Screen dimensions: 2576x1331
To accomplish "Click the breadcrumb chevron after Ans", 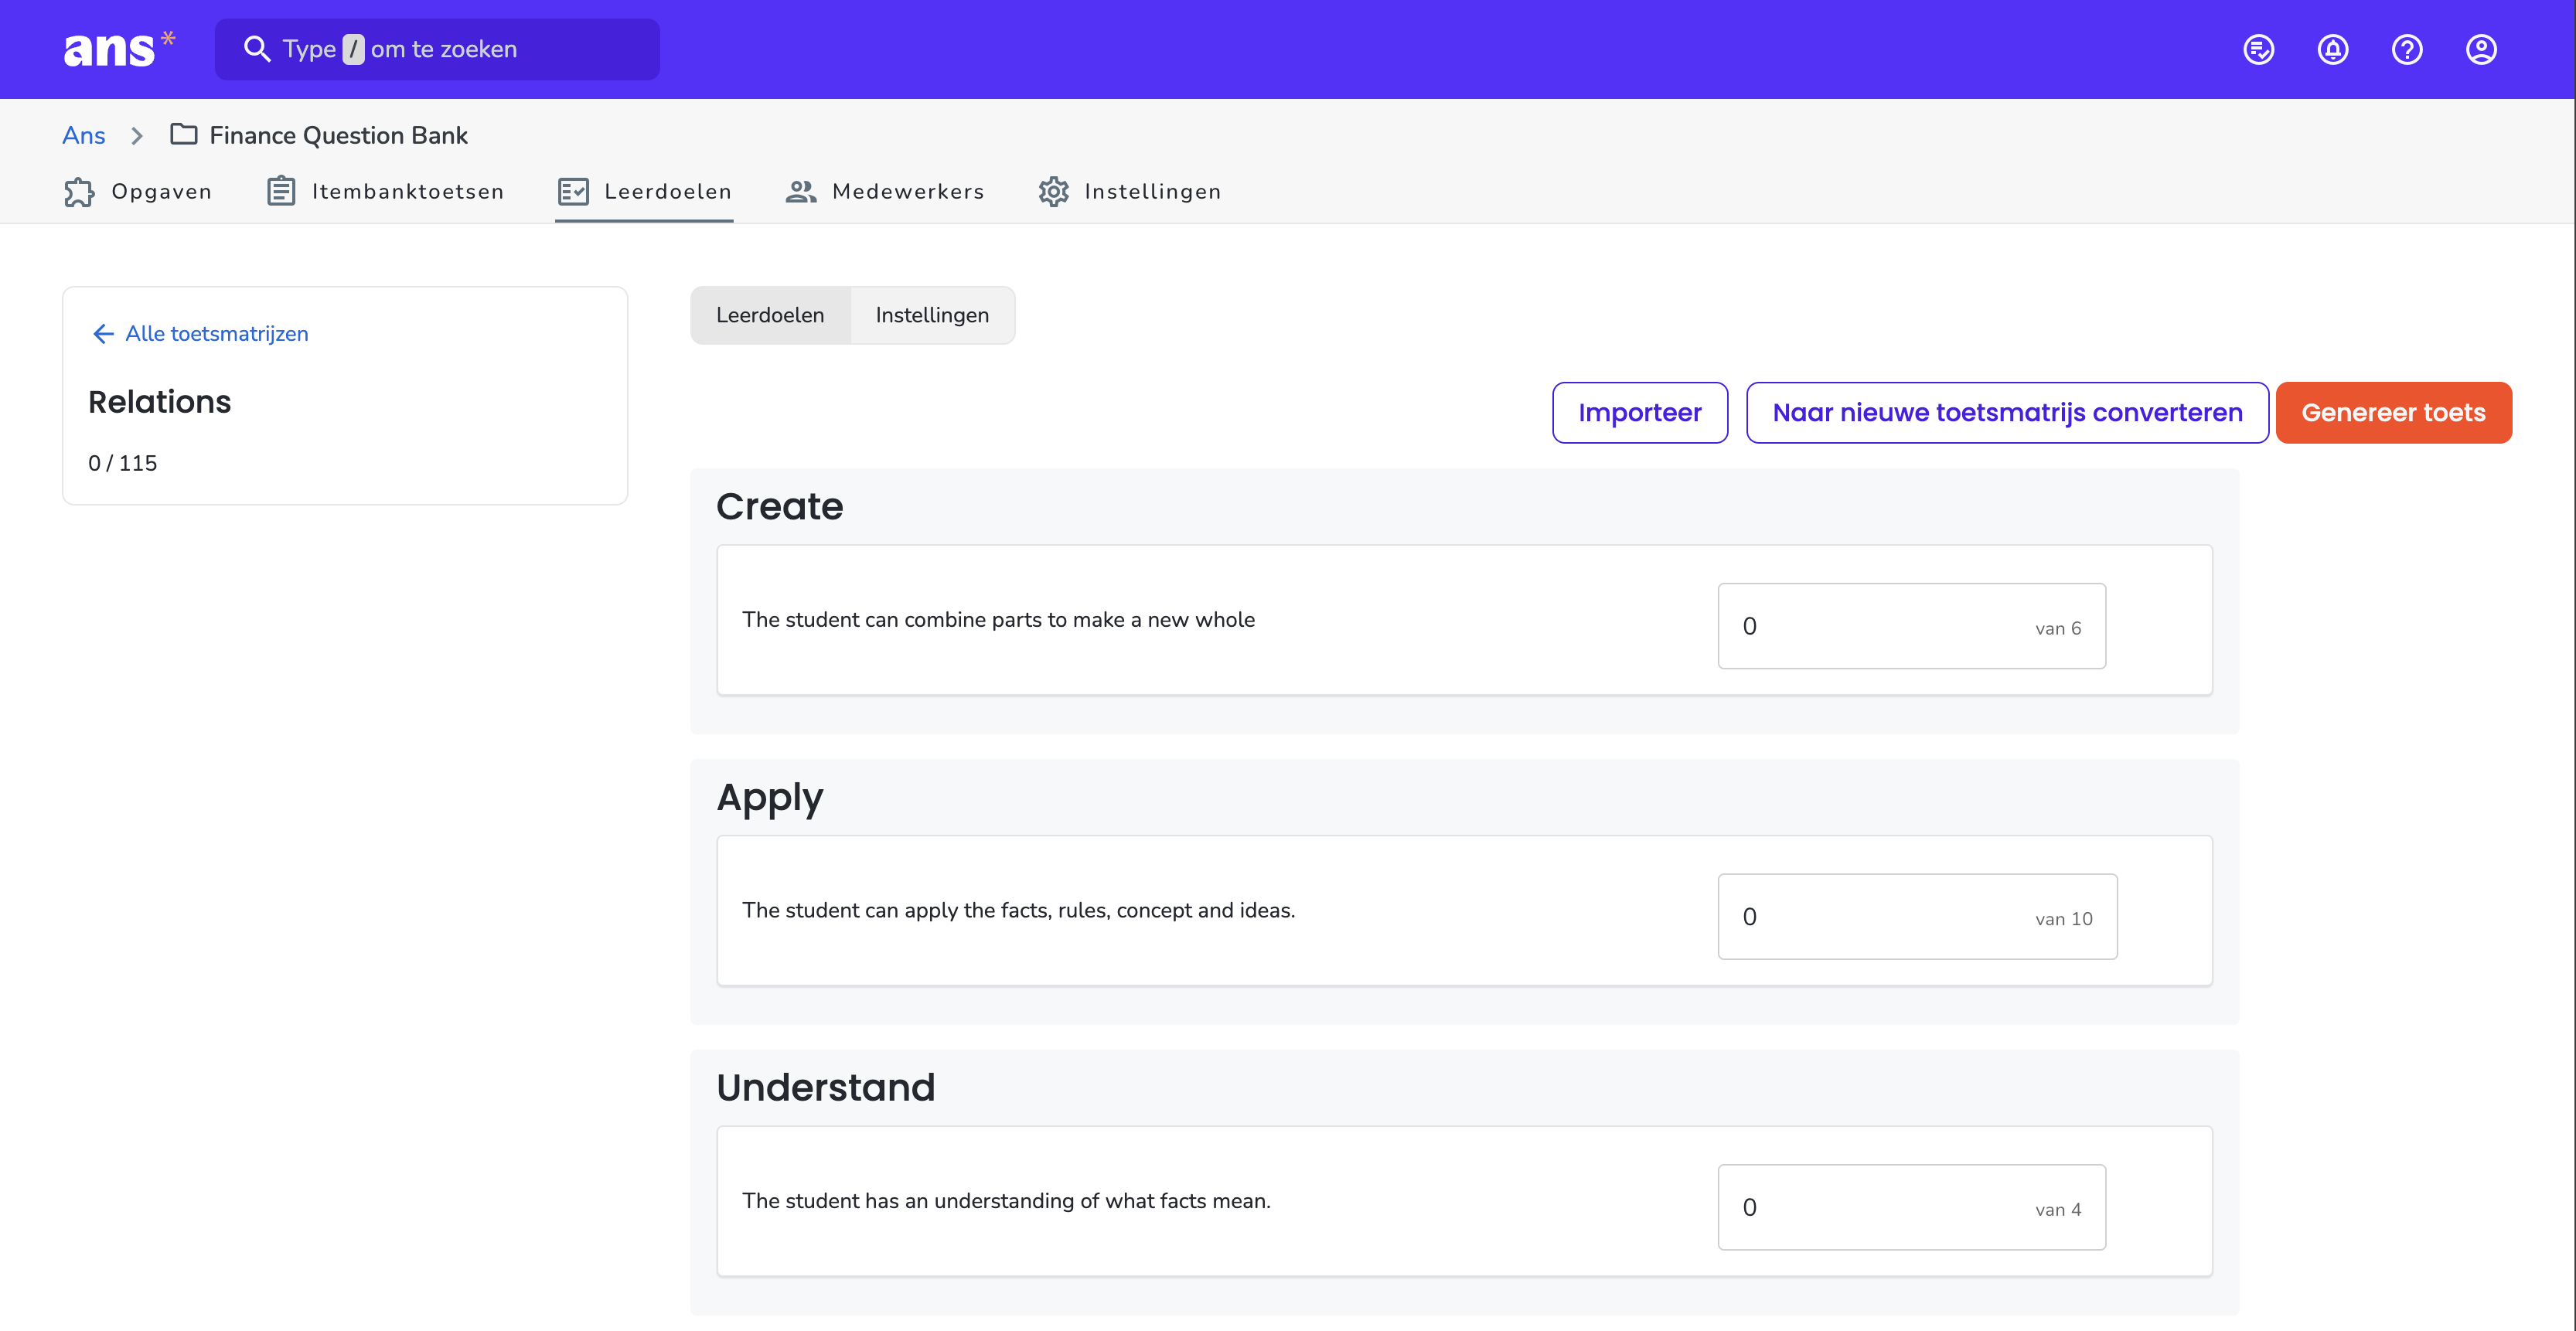I will tap(137, 135).
